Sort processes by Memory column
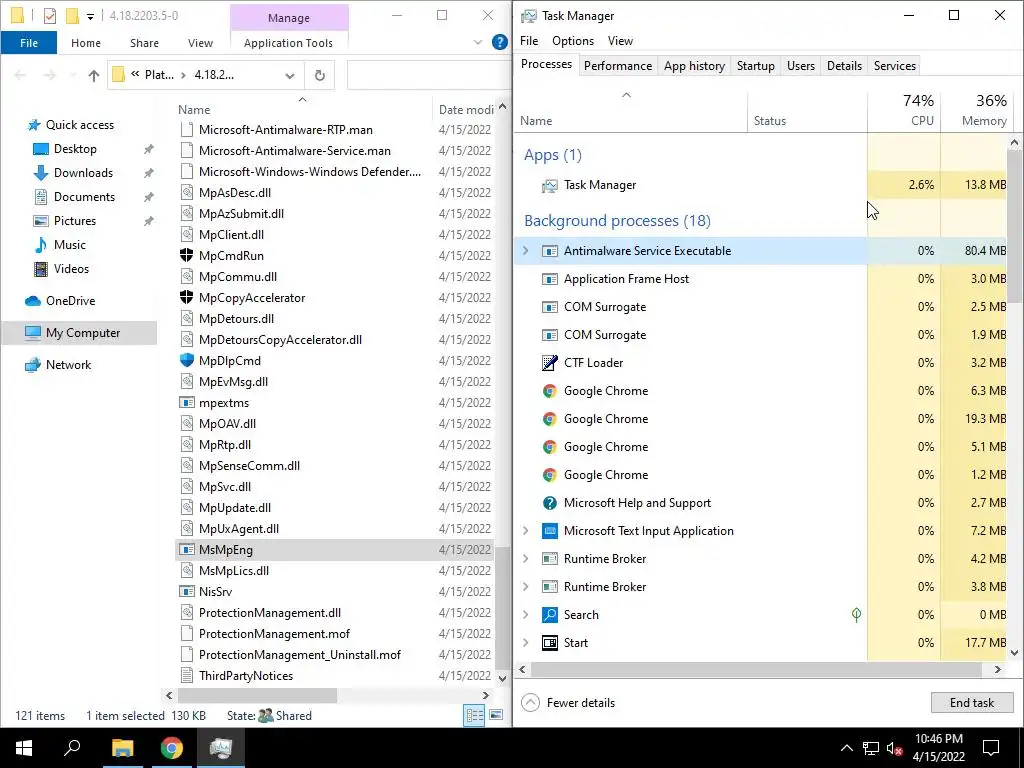 pyautogui.click(x=976, y=111)
